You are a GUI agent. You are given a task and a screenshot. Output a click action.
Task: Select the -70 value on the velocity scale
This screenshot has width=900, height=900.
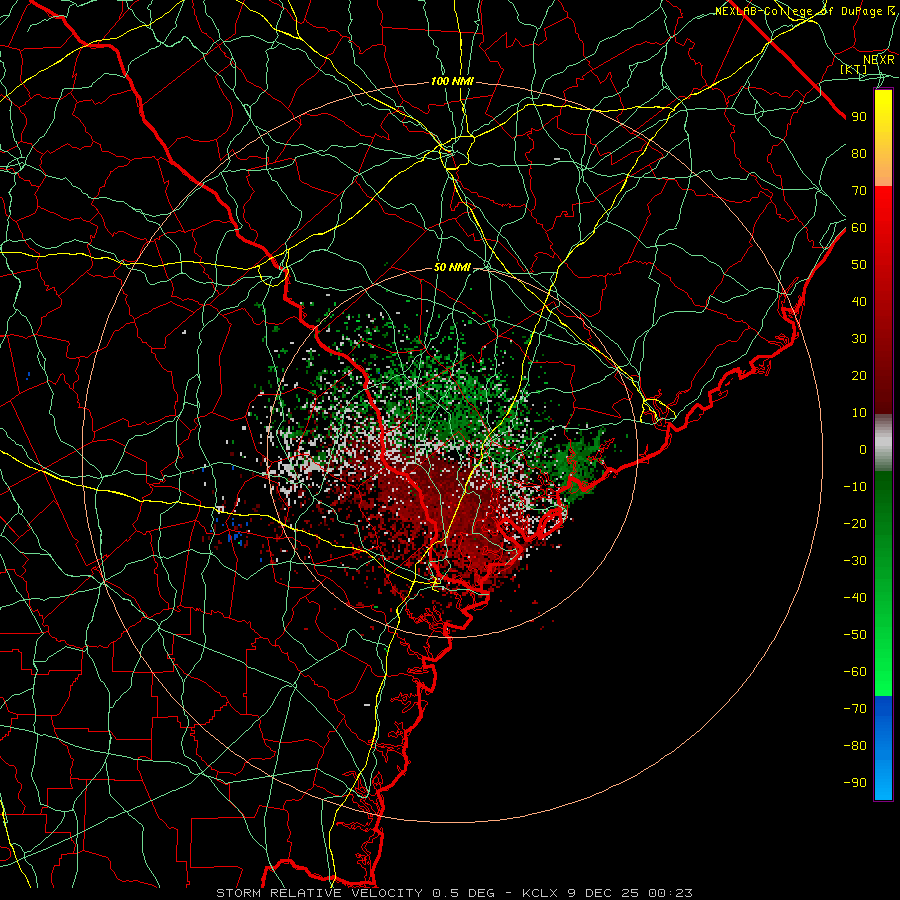tap(855, 709)
